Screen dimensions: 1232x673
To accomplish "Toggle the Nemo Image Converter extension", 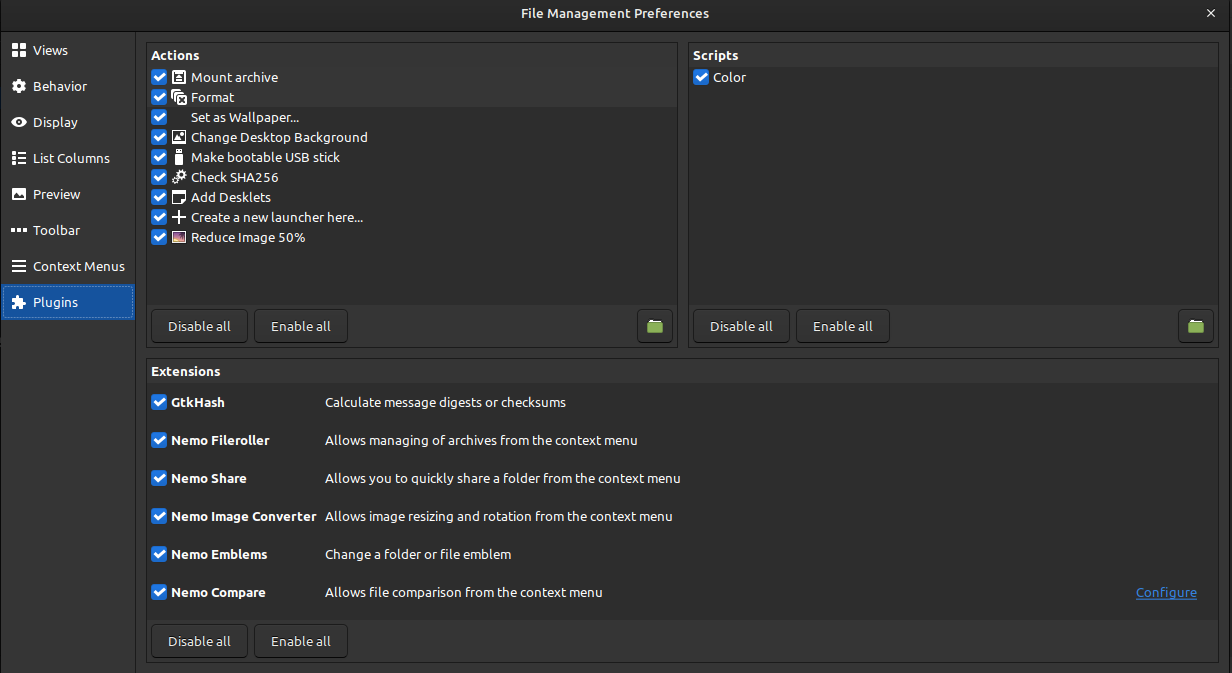I will pyautogui.click(x=159, y=516).
